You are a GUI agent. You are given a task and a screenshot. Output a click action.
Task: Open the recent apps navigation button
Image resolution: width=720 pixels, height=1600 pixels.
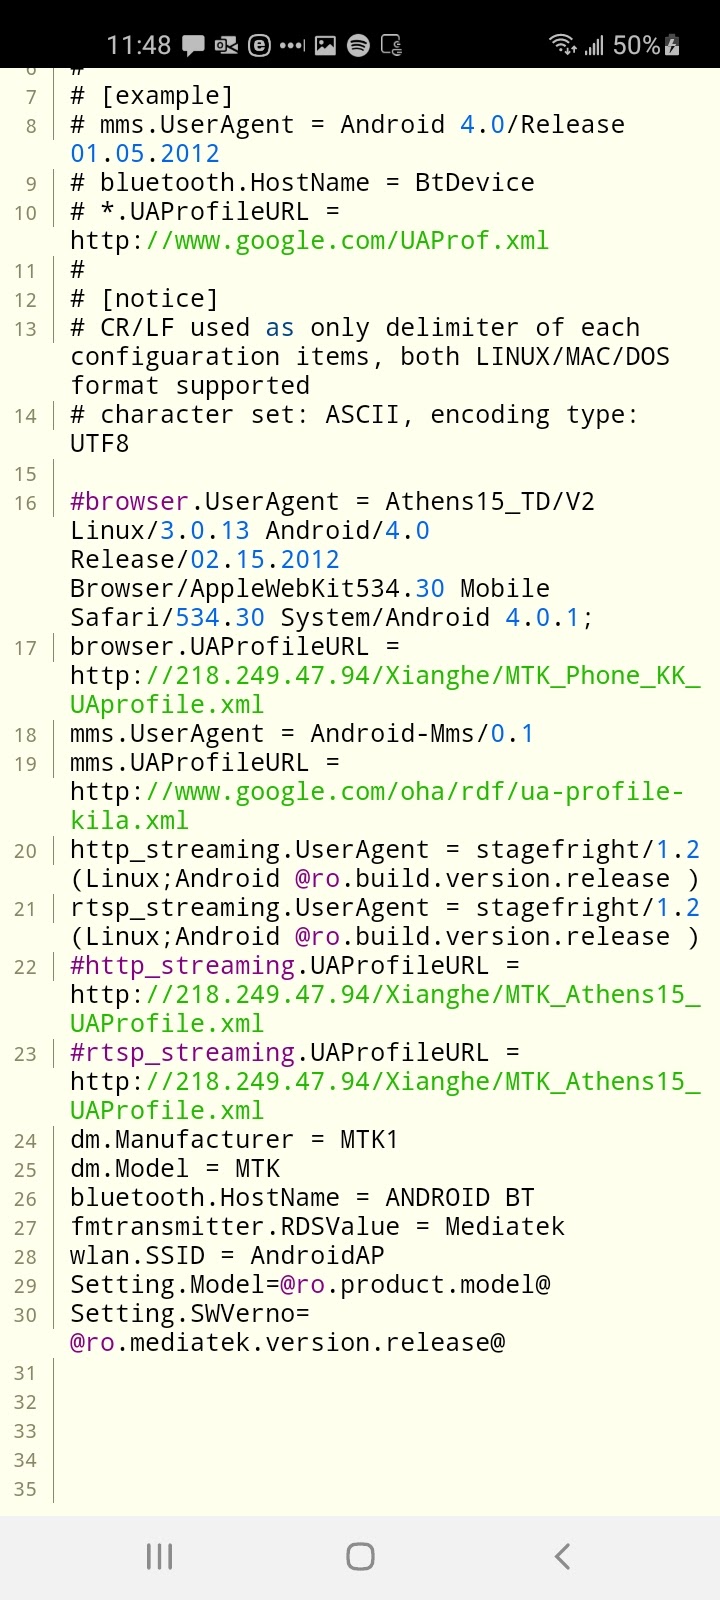pos(159,1556)
